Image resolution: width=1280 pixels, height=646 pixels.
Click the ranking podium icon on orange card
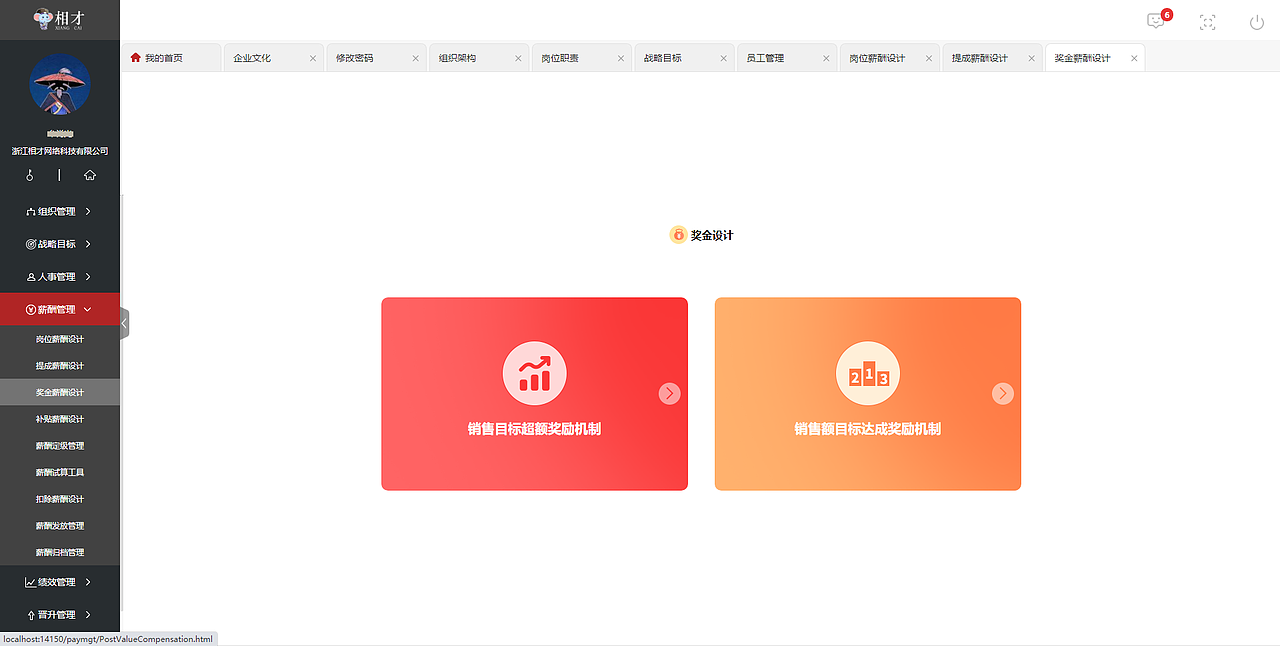coord(868,374)
